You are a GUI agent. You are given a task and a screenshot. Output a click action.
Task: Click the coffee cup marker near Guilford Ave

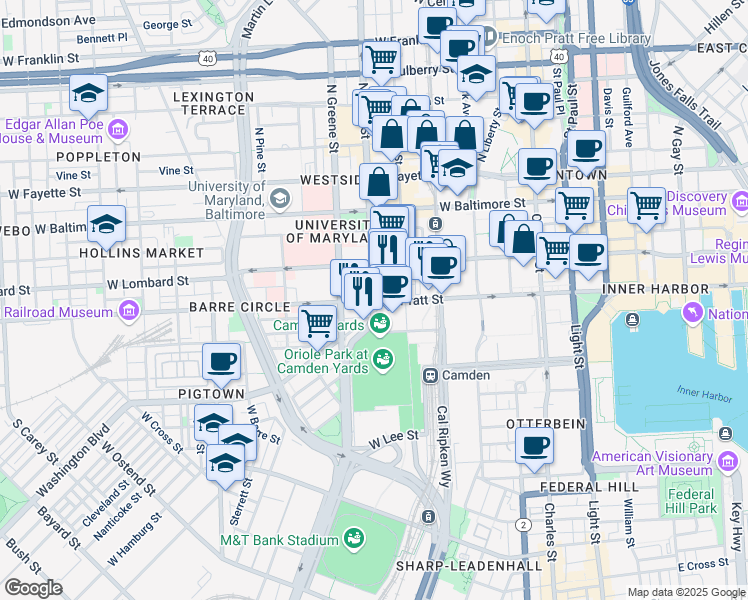(587, 150)
